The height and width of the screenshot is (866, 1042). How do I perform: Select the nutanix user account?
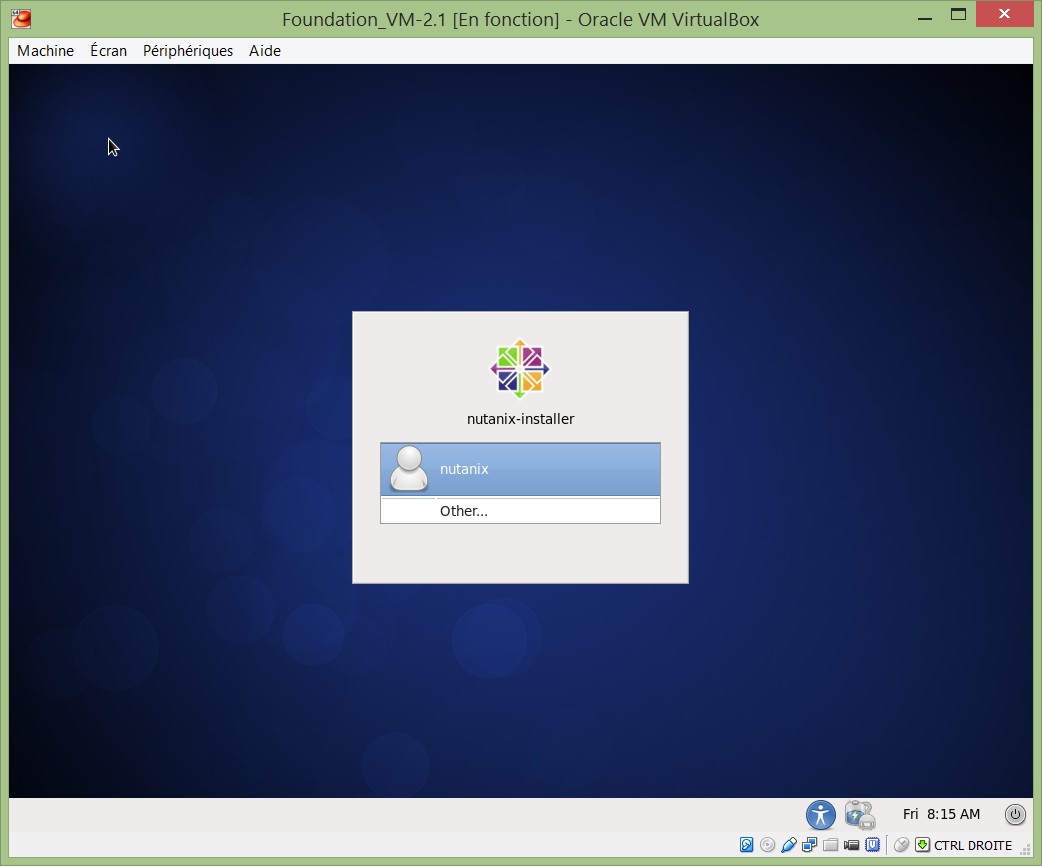[x=520, y=469]
